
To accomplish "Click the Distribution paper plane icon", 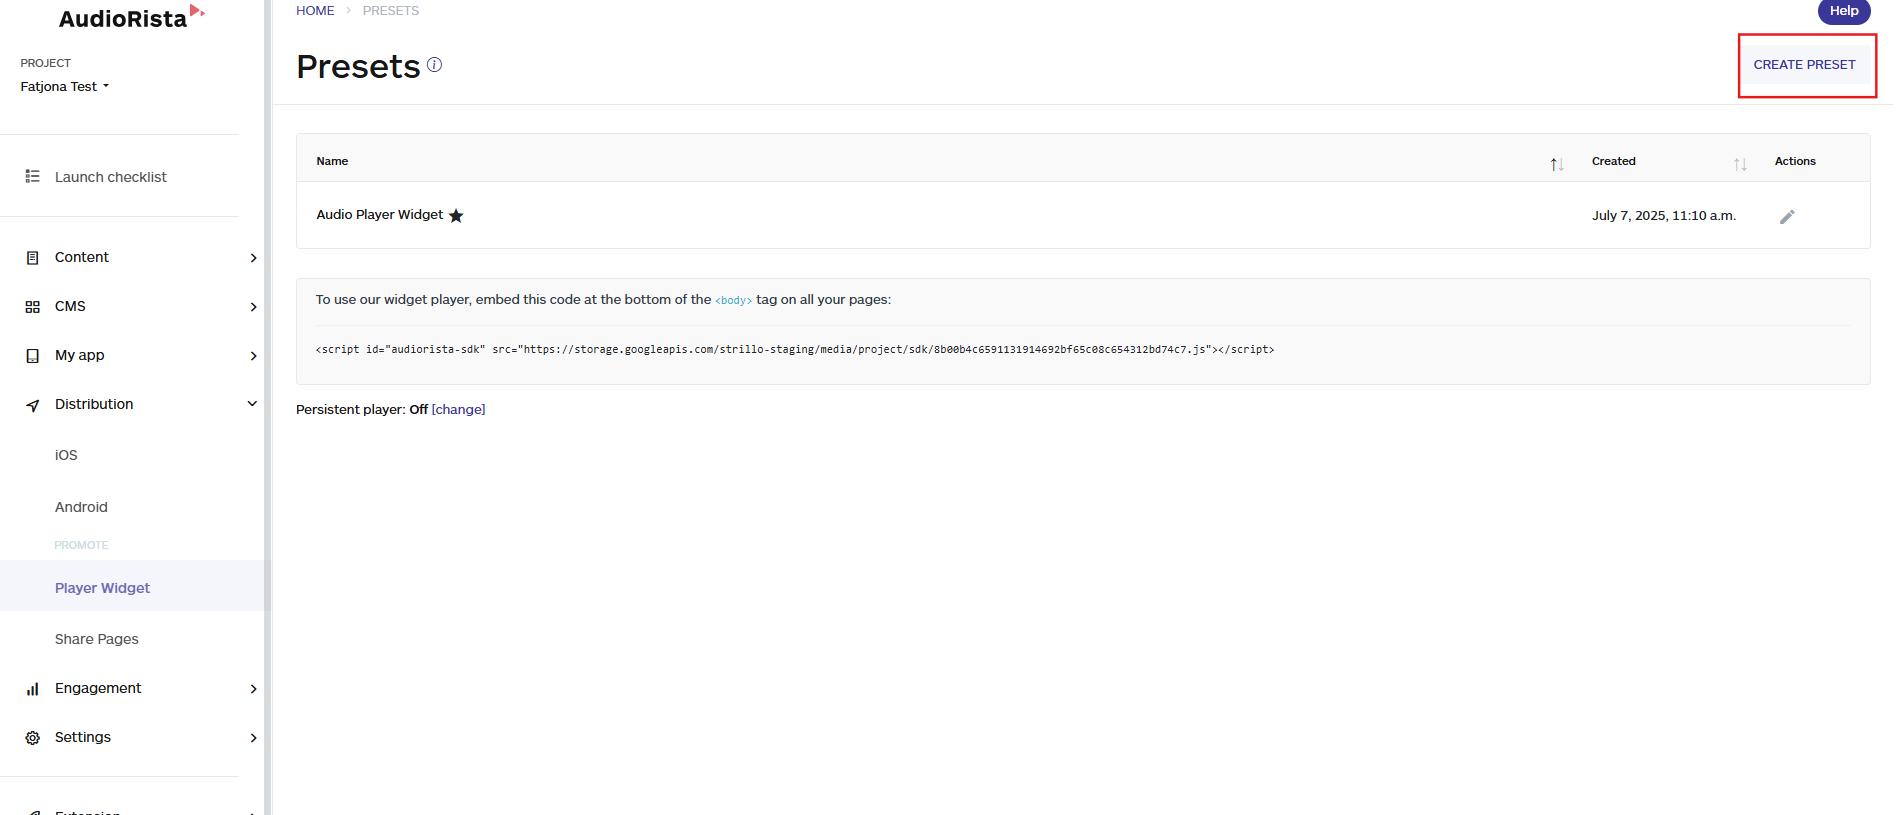I will click(33, 405).
